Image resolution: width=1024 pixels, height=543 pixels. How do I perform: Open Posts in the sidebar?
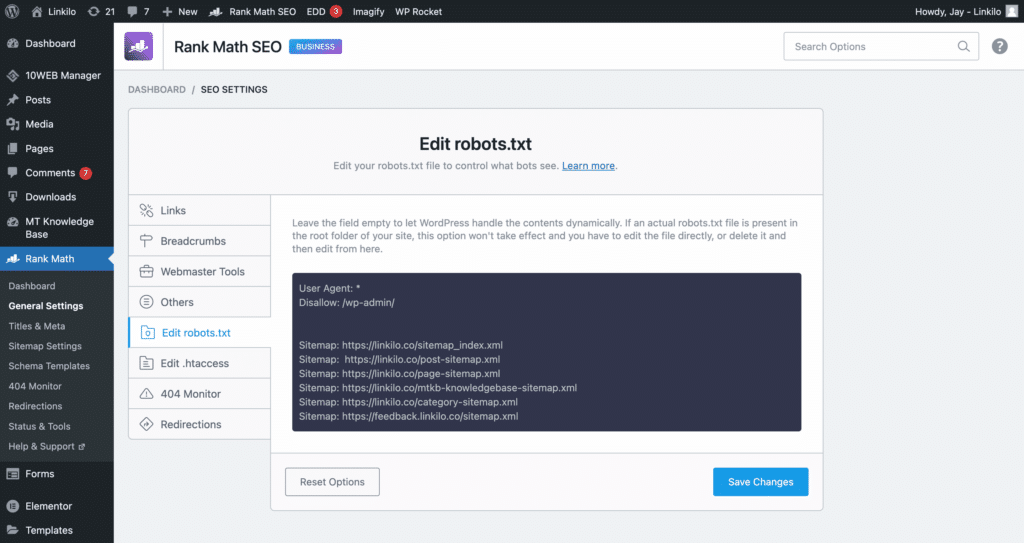pyautogui.click(x=57, y=100)
